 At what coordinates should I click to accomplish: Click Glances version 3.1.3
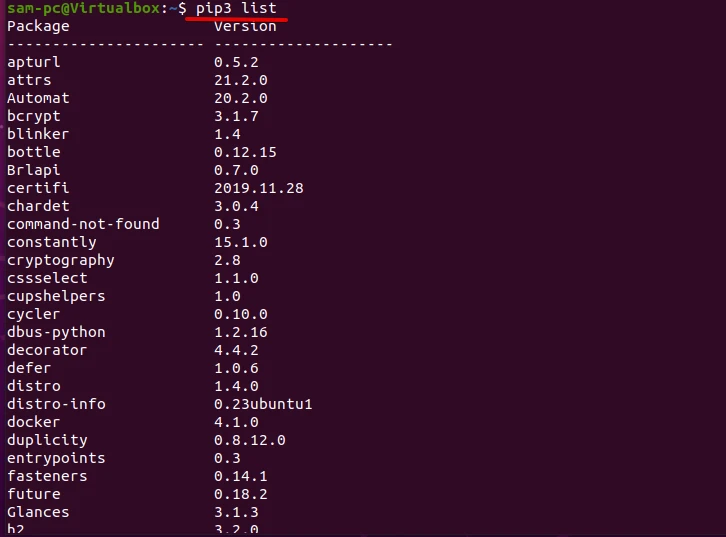236,512
